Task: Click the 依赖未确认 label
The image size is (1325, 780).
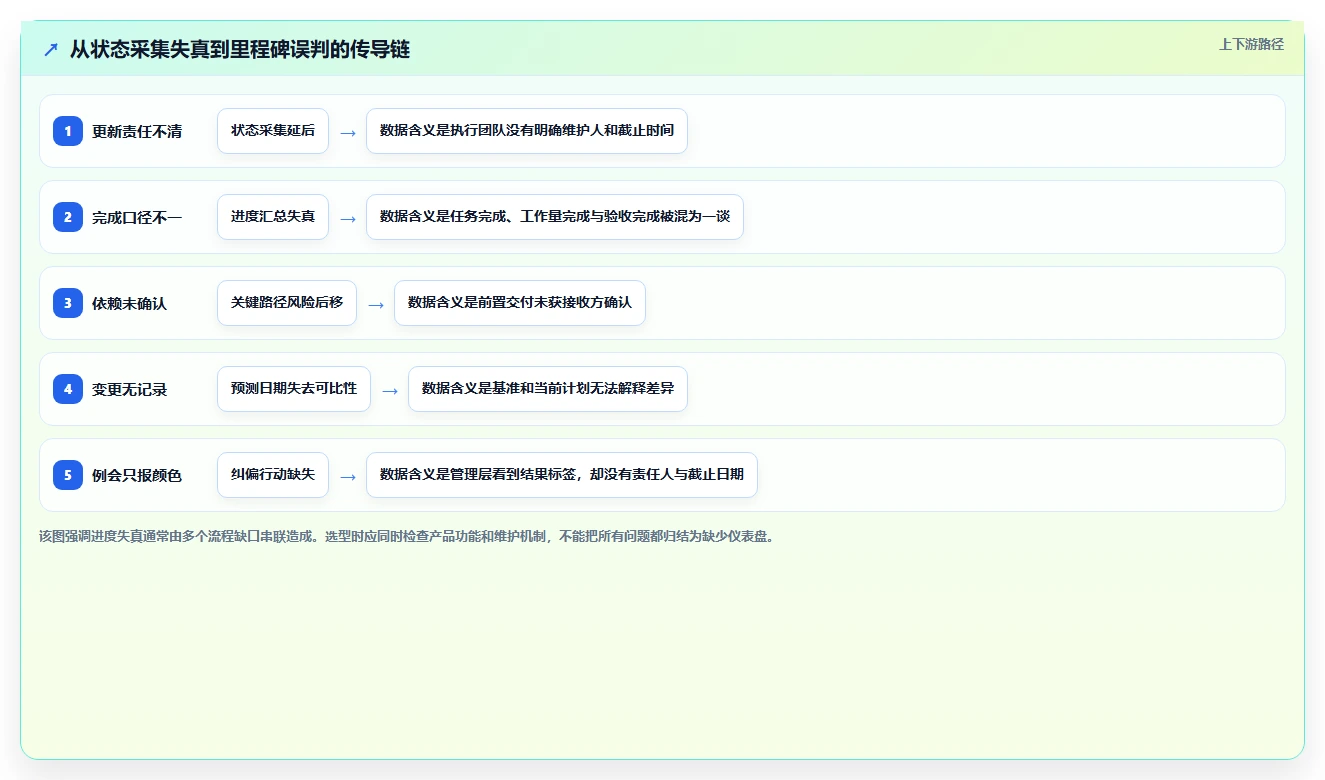Action: tap(130, 303)
